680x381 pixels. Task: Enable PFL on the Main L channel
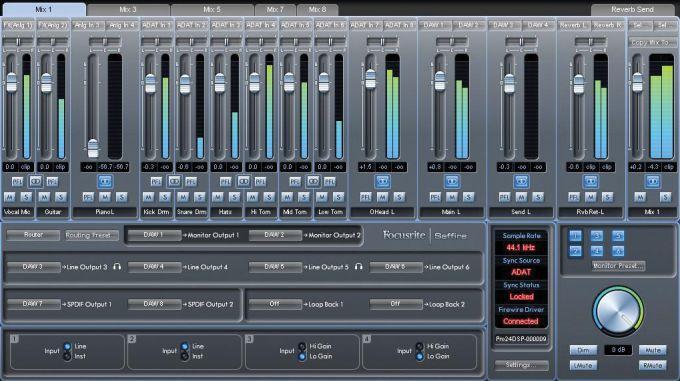click(435, 197)
